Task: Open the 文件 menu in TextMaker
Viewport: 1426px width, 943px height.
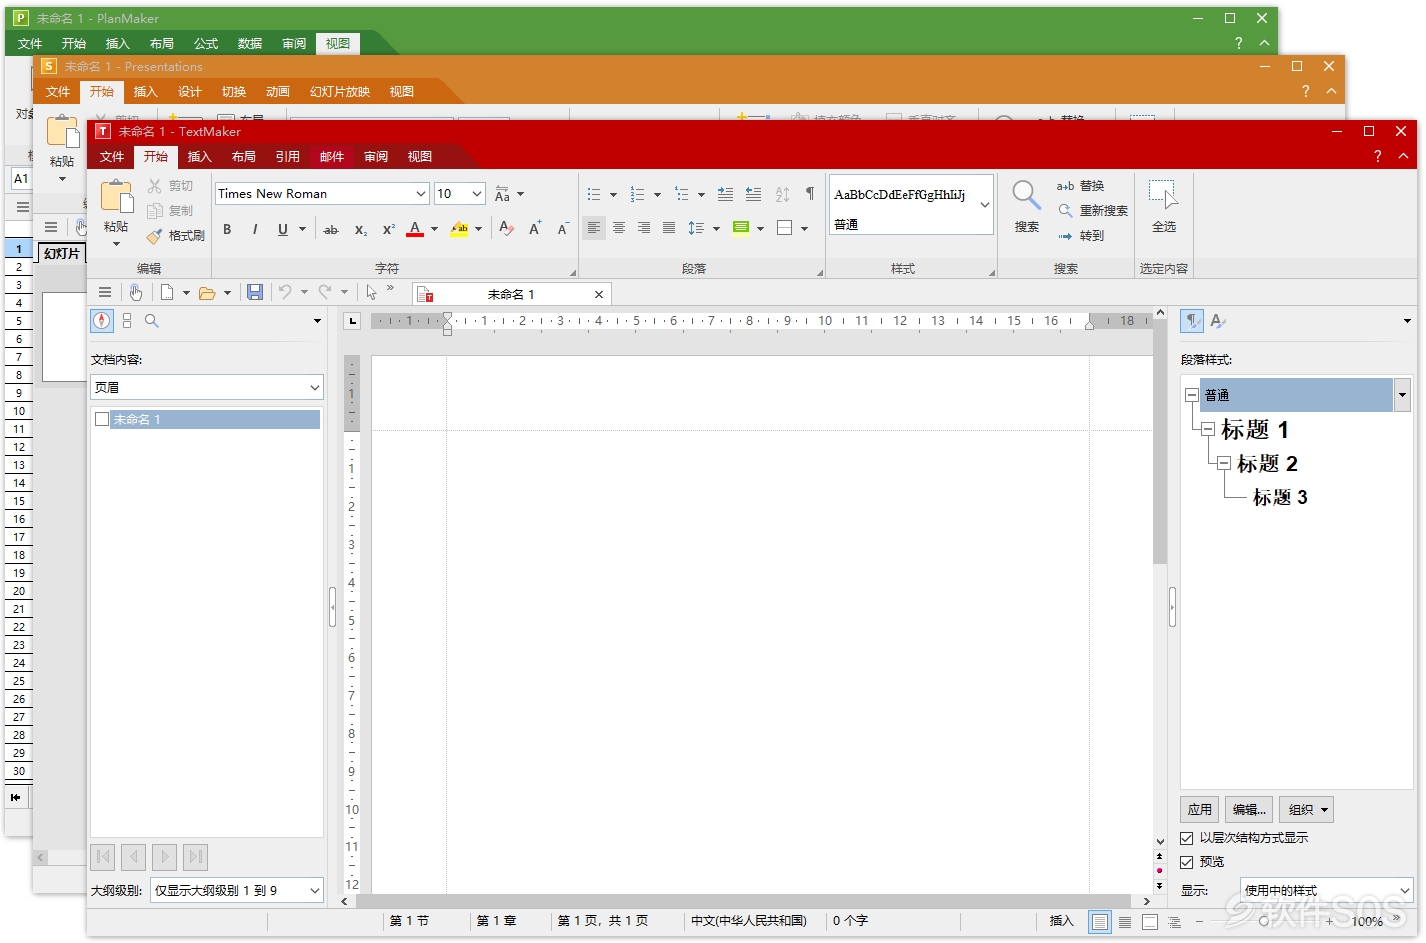Action: (112, 157)
